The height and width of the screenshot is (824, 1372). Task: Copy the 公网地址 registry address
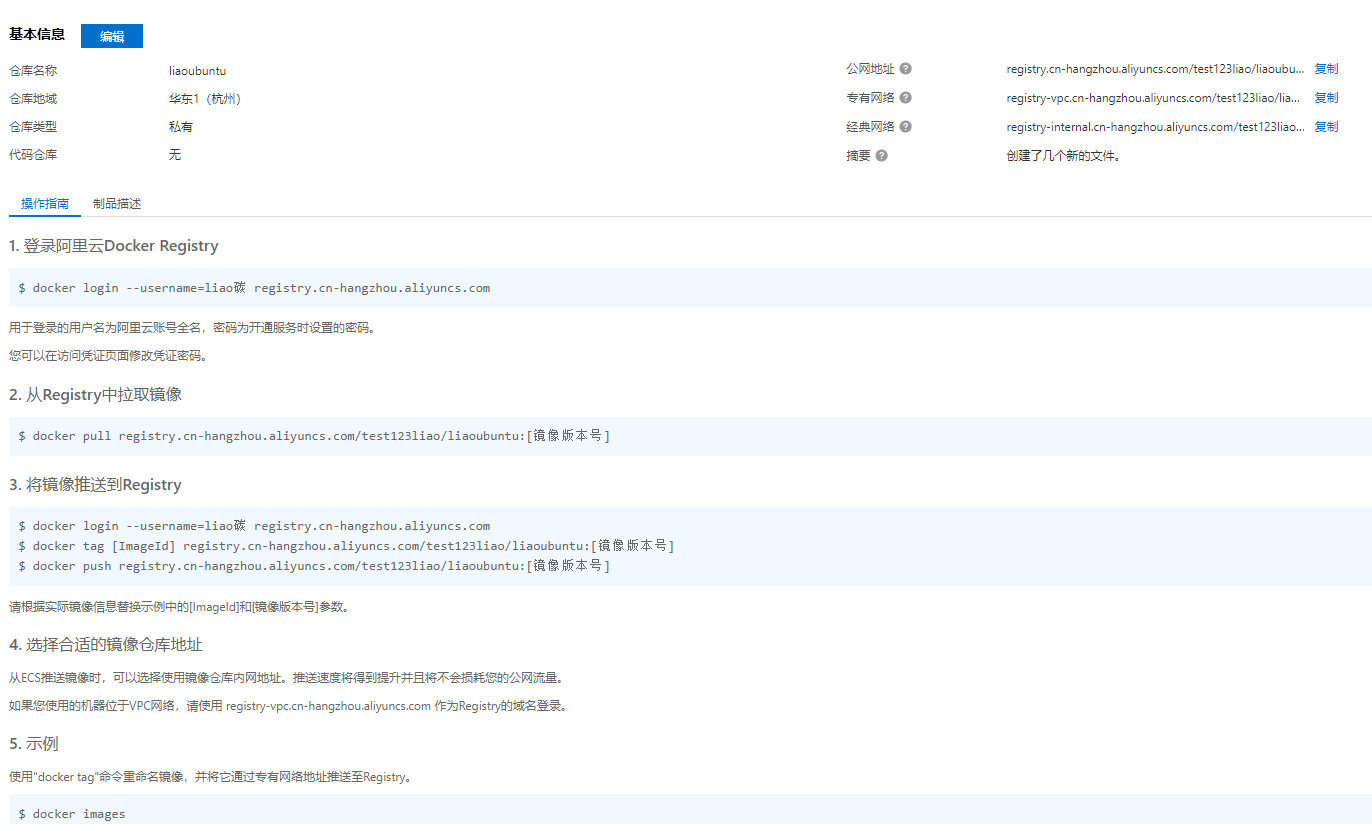point(1325,68)
